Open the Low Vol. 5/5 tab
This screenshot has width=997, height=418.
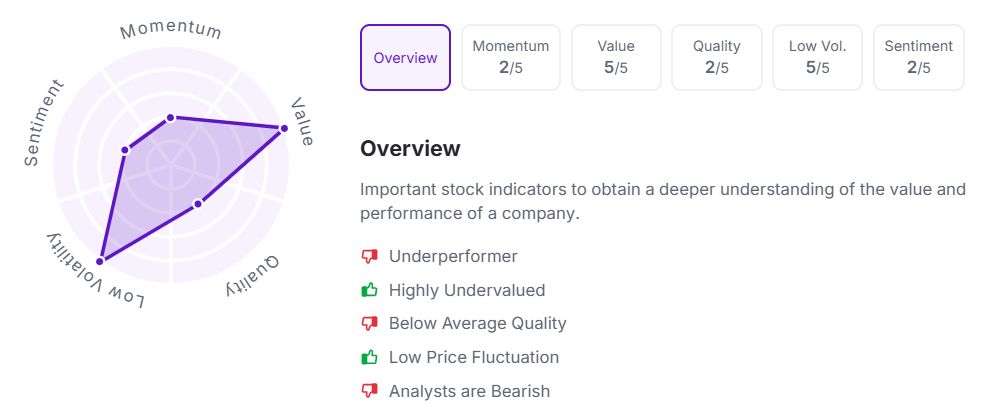click(x=817, y=58)
